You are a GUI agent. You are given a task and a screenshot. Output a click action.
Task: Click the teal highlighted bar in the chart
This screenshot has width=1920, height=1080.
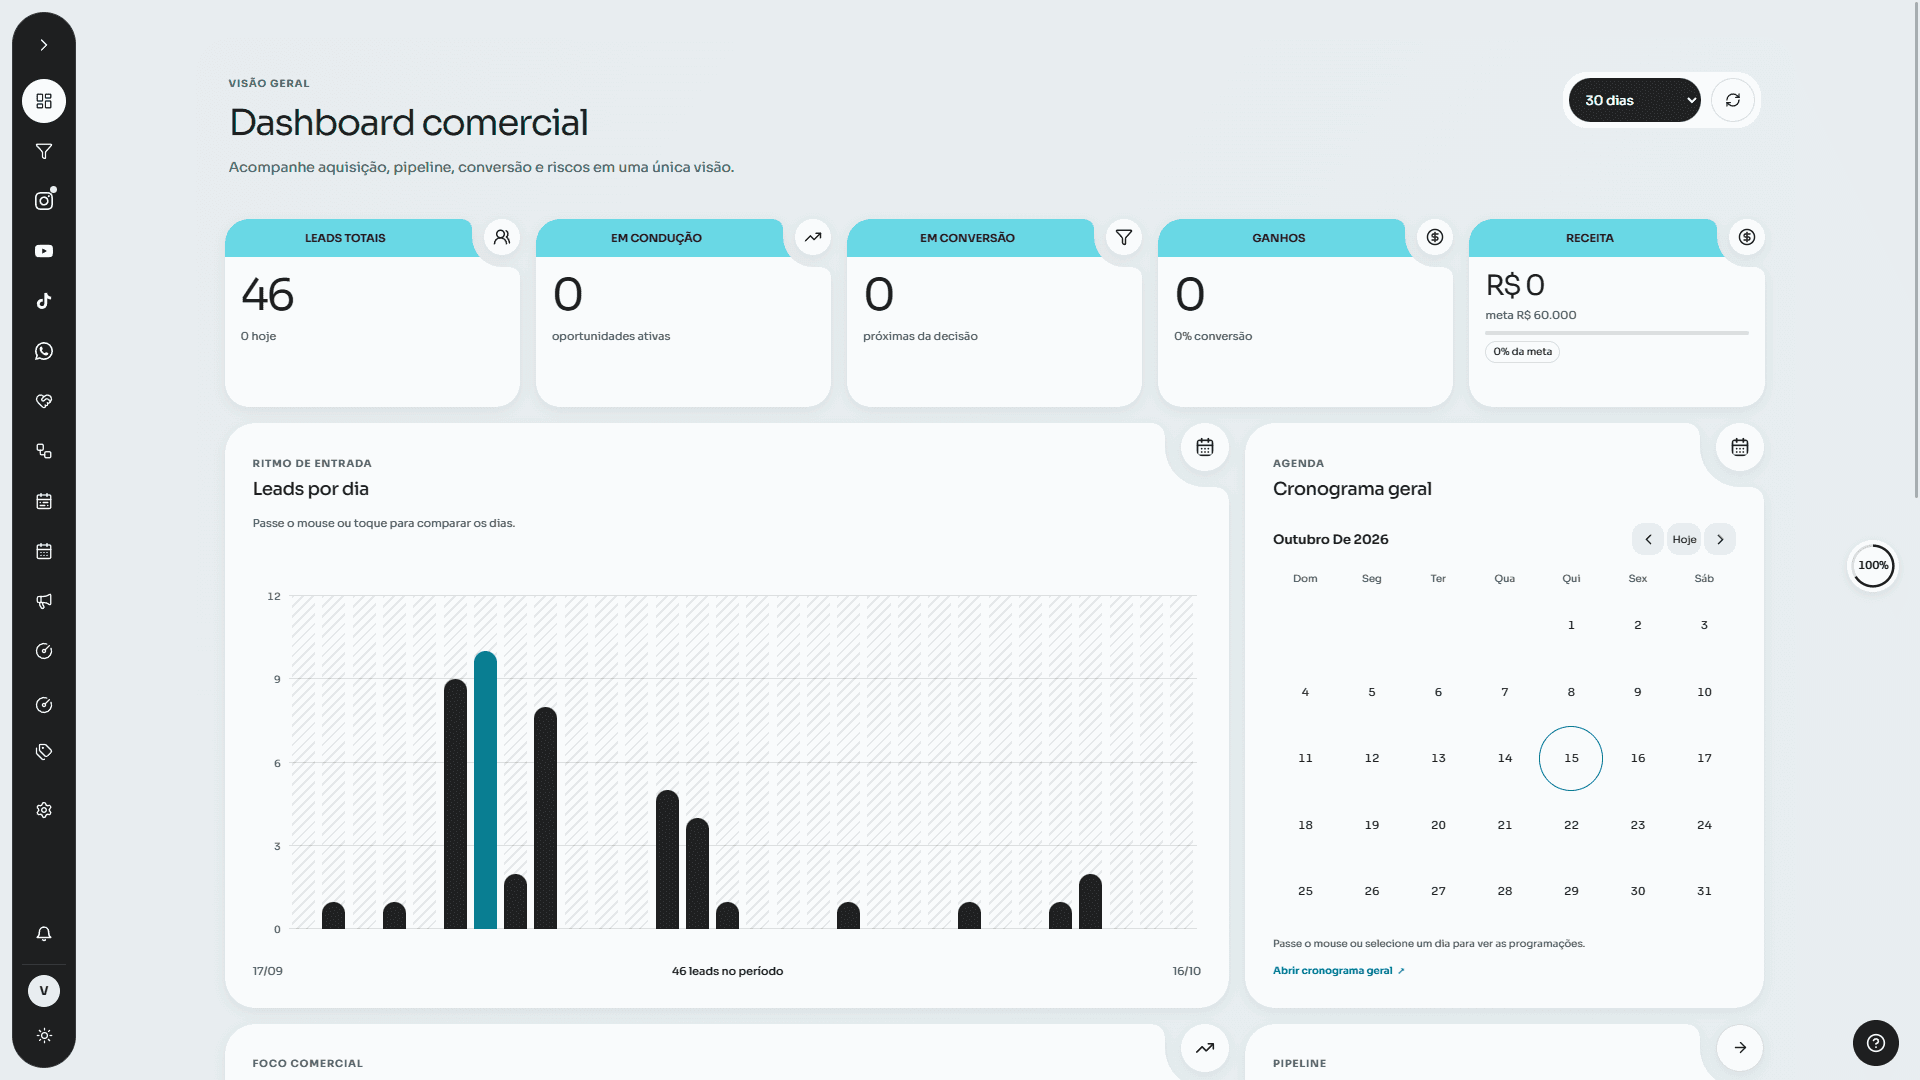click(x=485, y=790)
